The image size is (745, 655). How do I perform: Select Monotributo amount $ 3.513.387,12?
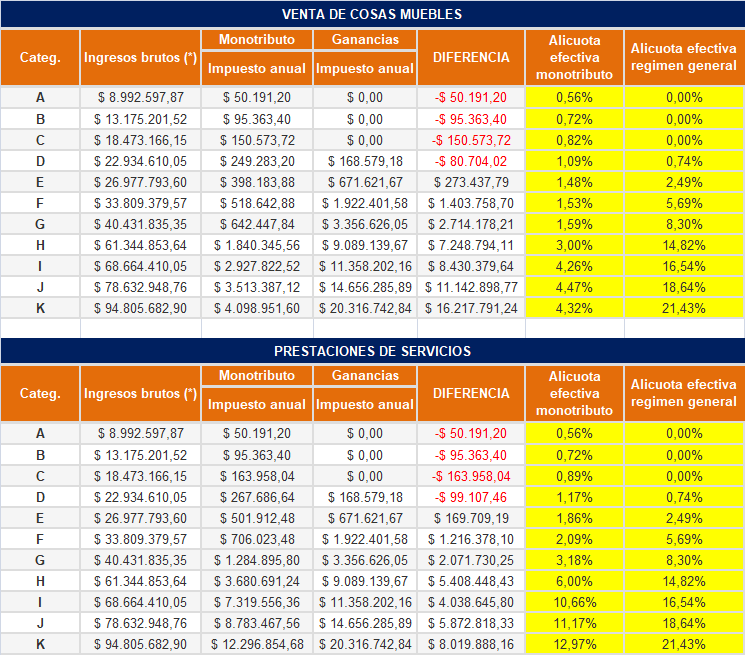click(x=257, y=287)
